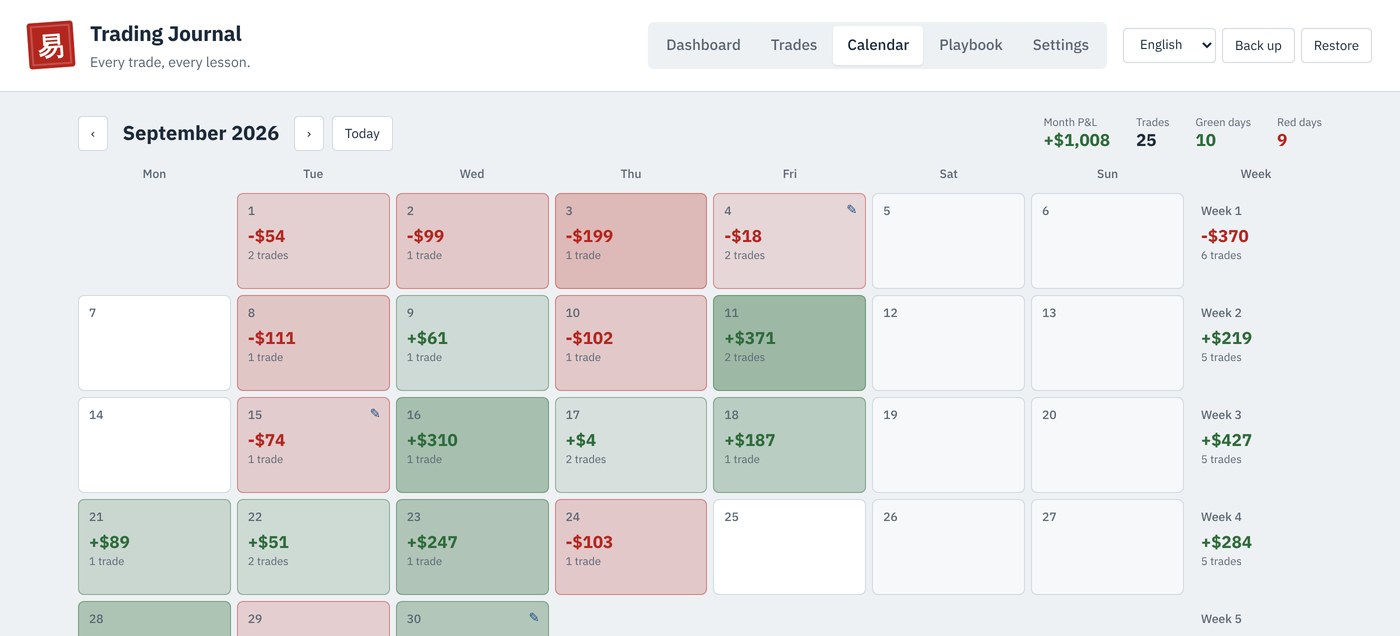Select September 9 day showing +$61
The height and width of the screenshot is (636, 1400).
[x=472, y=343]
